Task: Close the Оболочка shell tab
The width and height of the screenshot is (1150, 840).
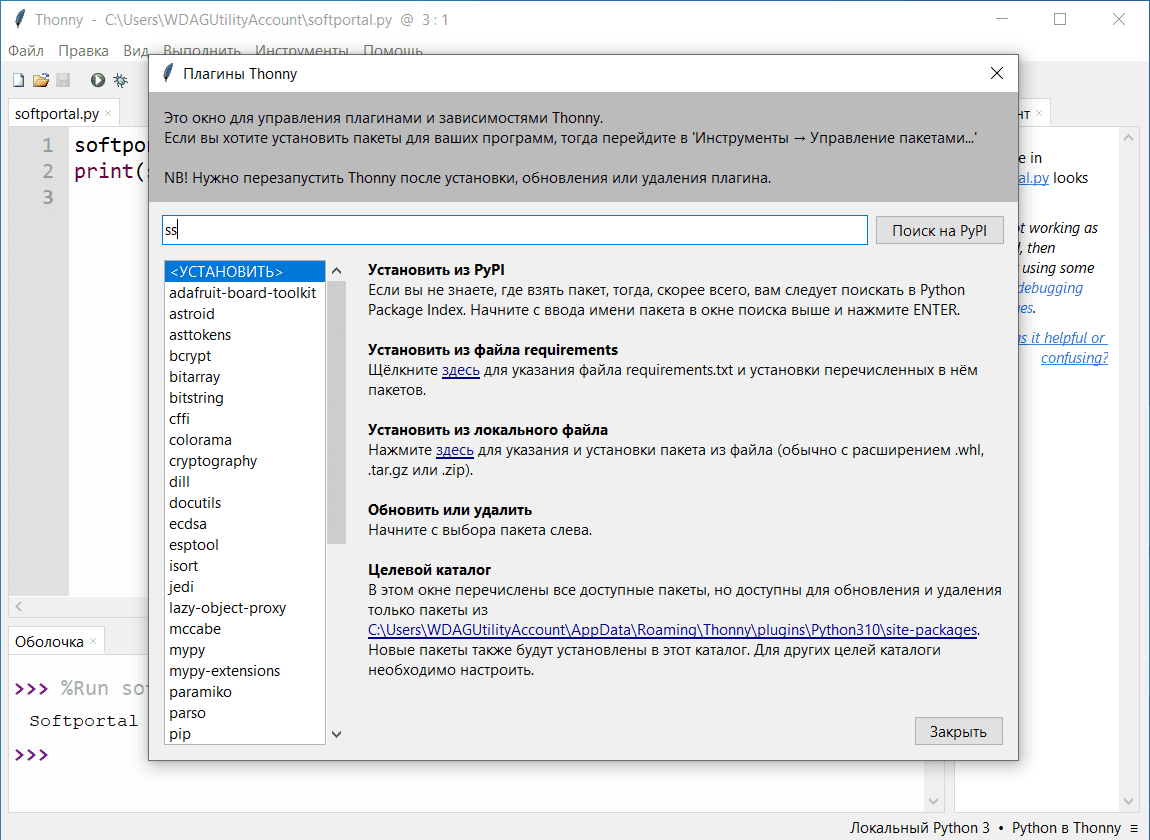Action: [93, 641]
